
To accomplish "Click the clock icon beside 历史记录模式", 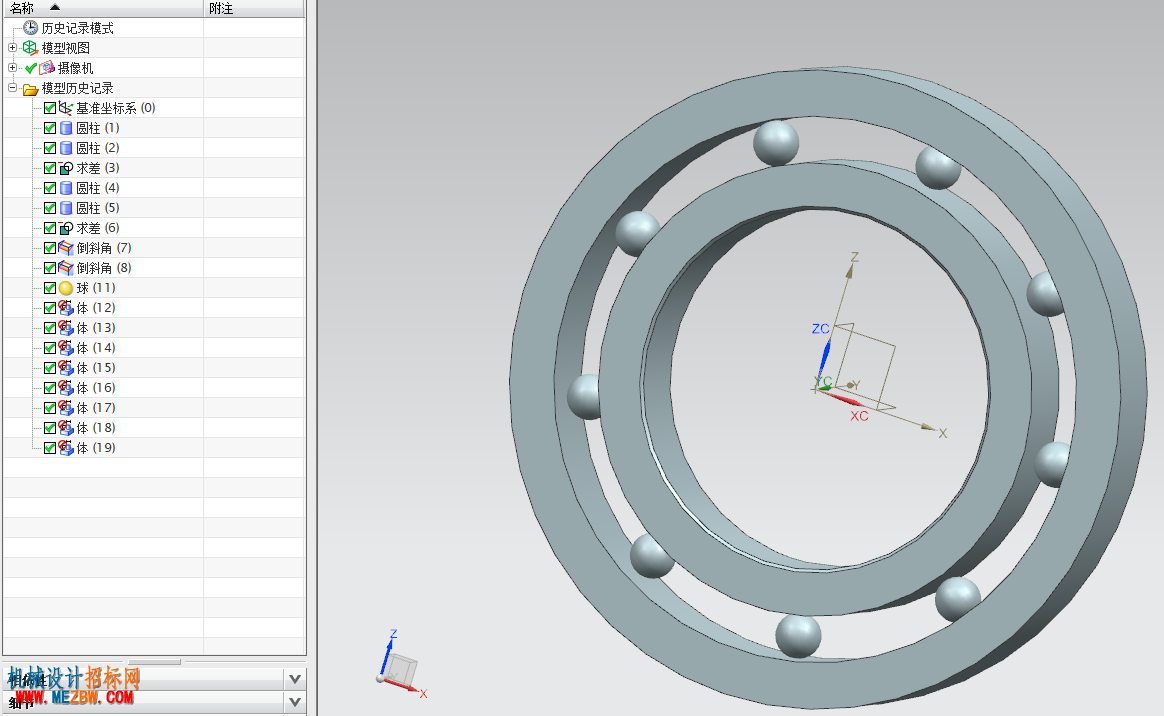I will [30, 27].
